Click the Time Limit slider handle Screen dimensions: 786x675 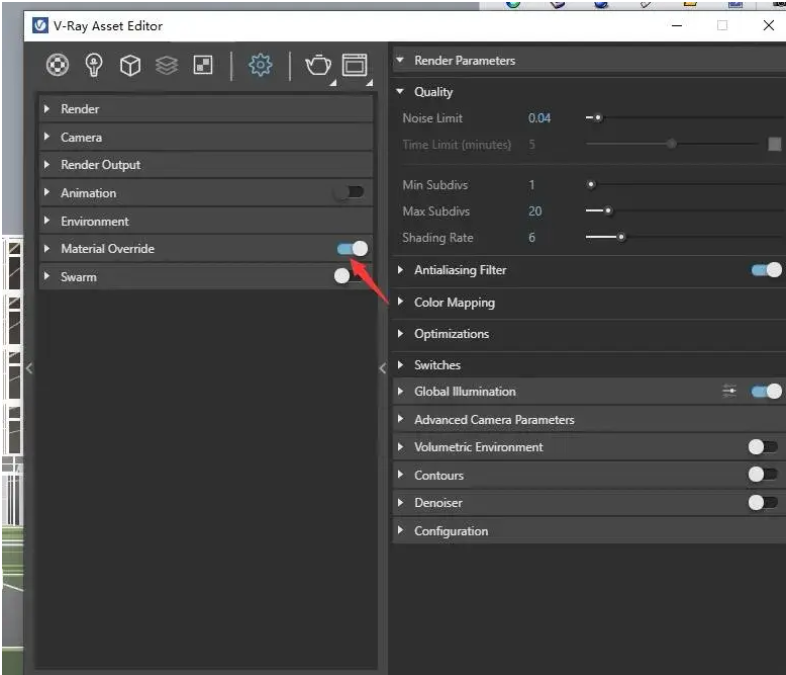coord(672,144)
